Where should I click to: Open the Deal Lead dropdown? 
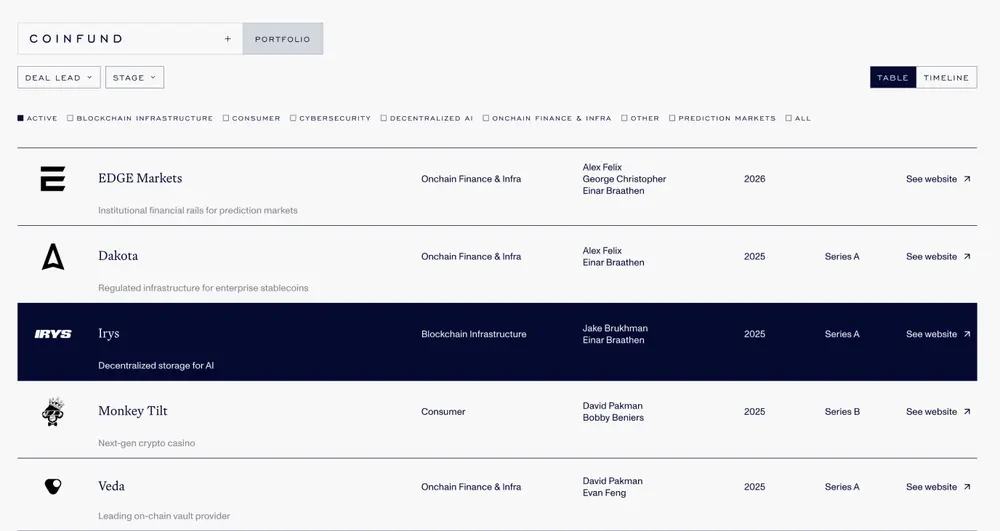[x=59, y=77]
